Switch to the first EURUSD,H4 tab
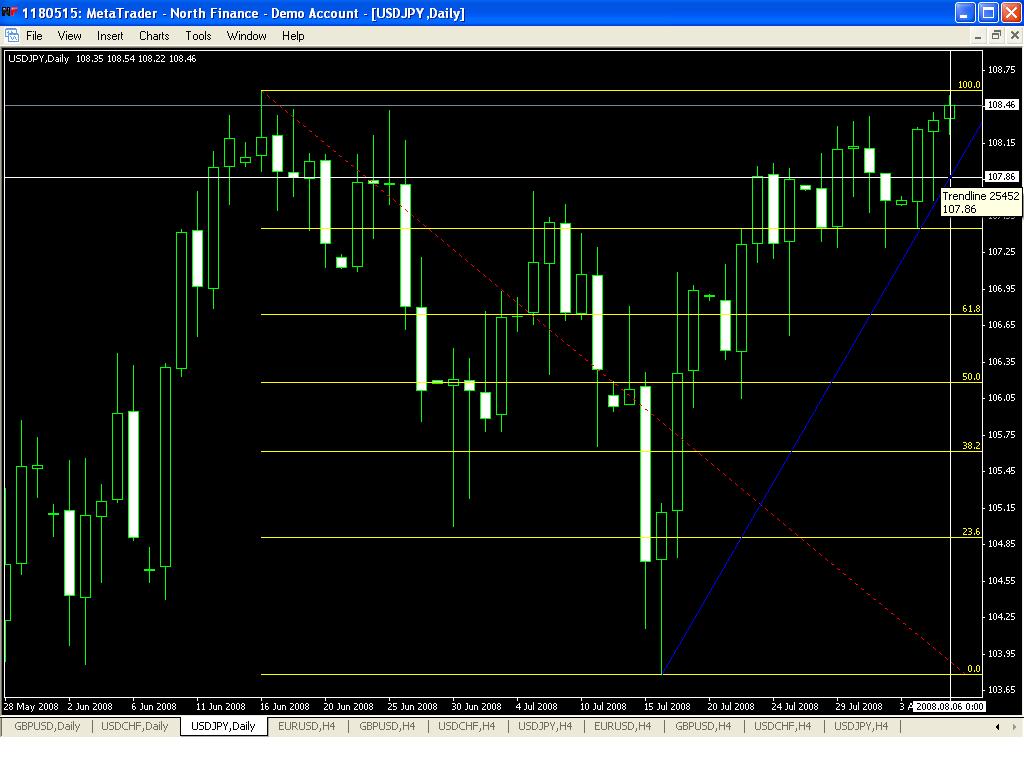 306,726
